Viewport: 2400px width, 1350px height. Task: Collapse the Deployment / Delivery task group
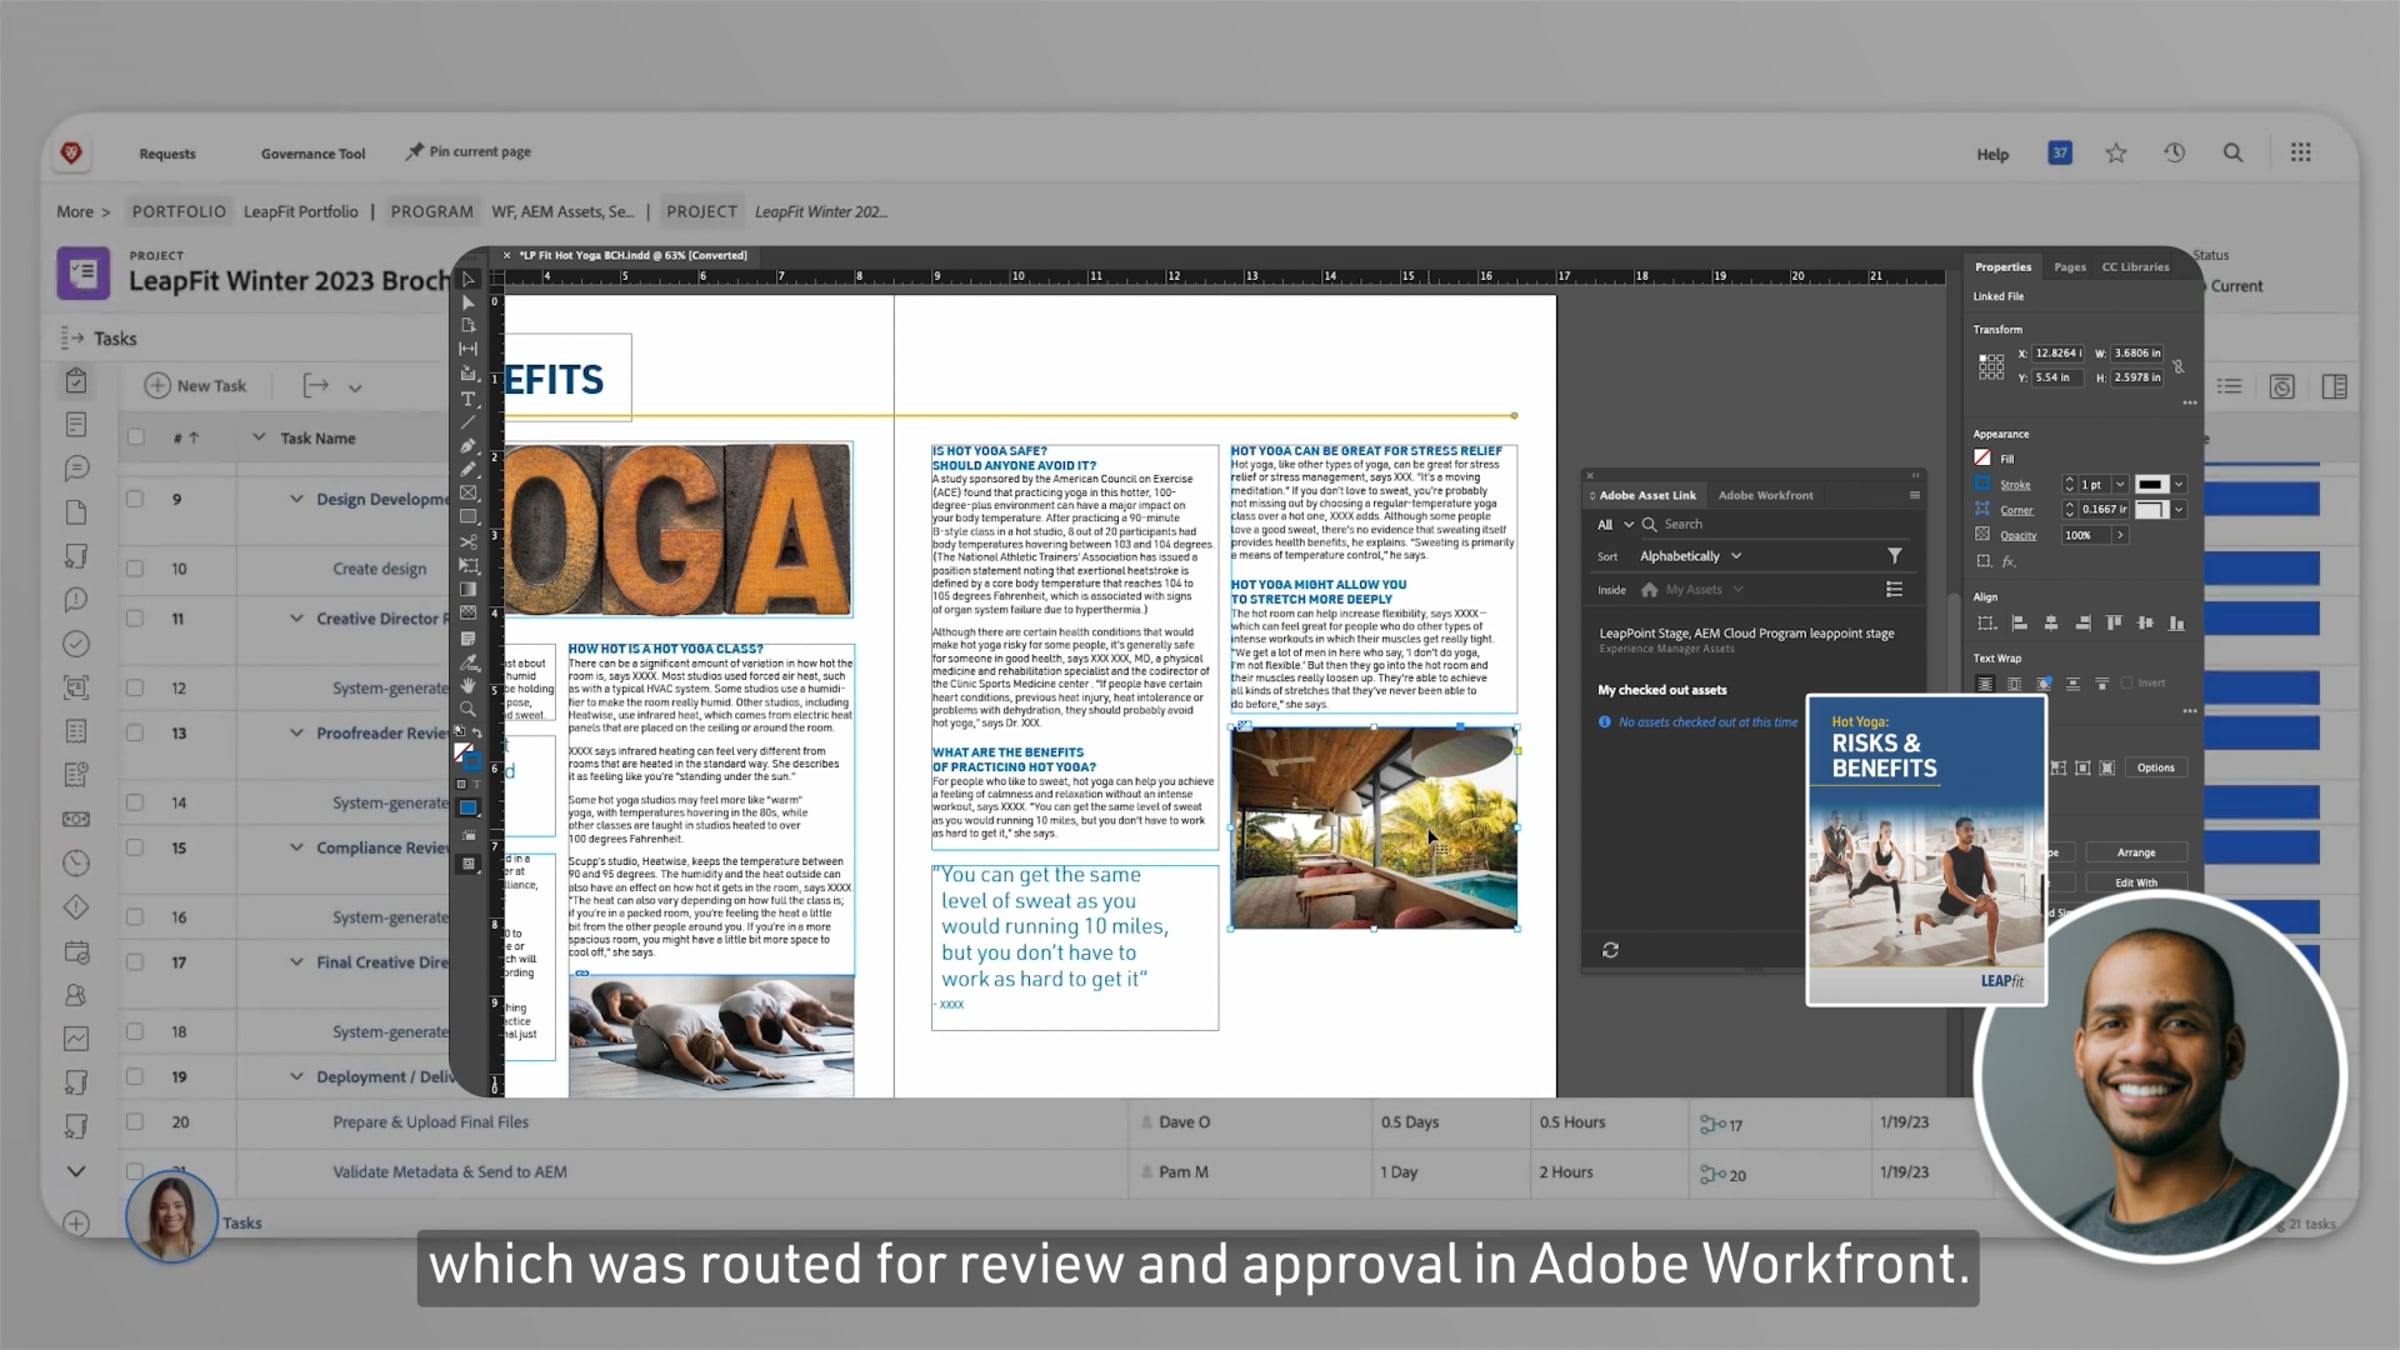click(x=296, y=1077)
